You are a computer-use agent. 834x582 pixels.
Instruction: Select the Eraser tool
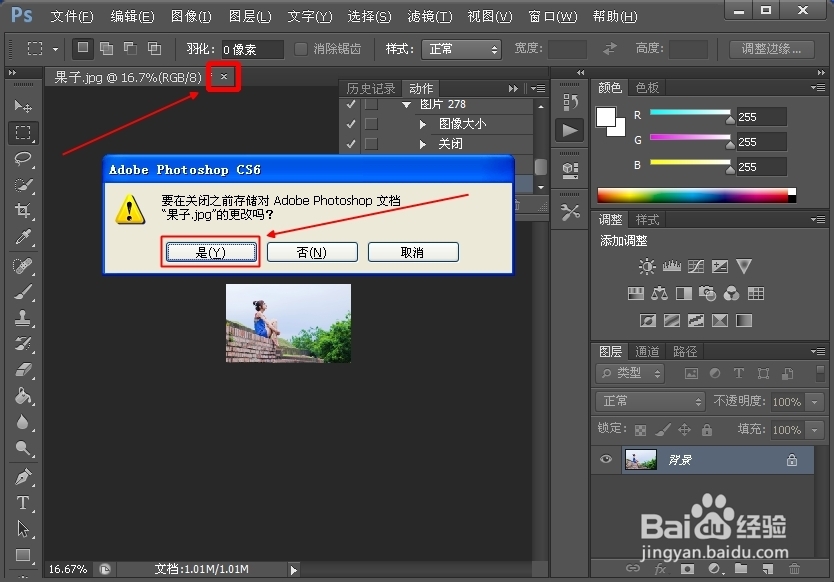tap(22, 370)
